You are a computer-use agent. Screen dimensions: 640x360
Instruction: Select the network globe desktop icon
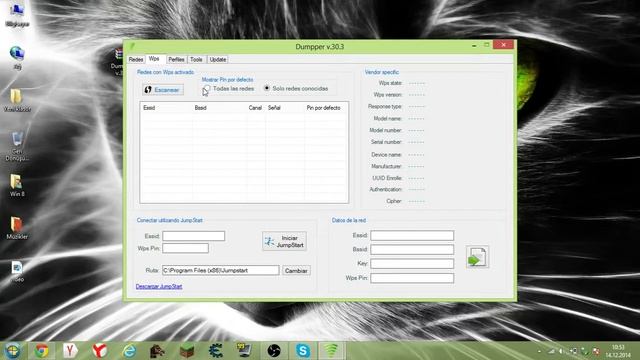17,57
